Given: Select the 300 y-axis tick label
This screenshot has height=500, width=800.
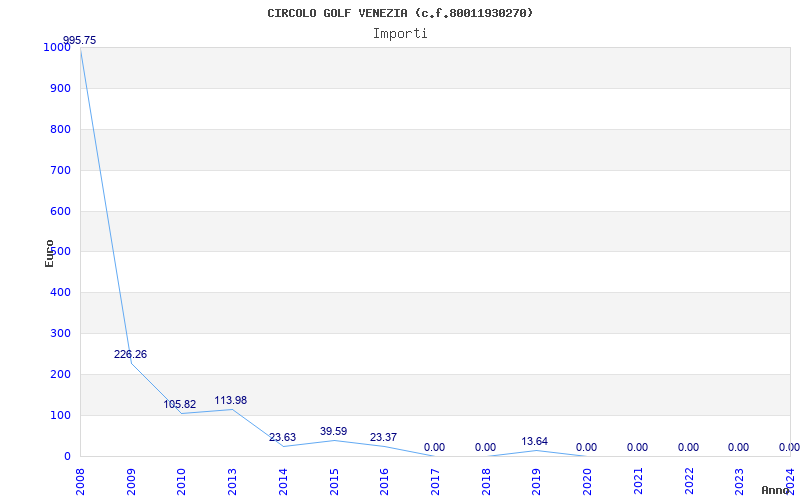Looking at the screenshot, I should point(60,333).
